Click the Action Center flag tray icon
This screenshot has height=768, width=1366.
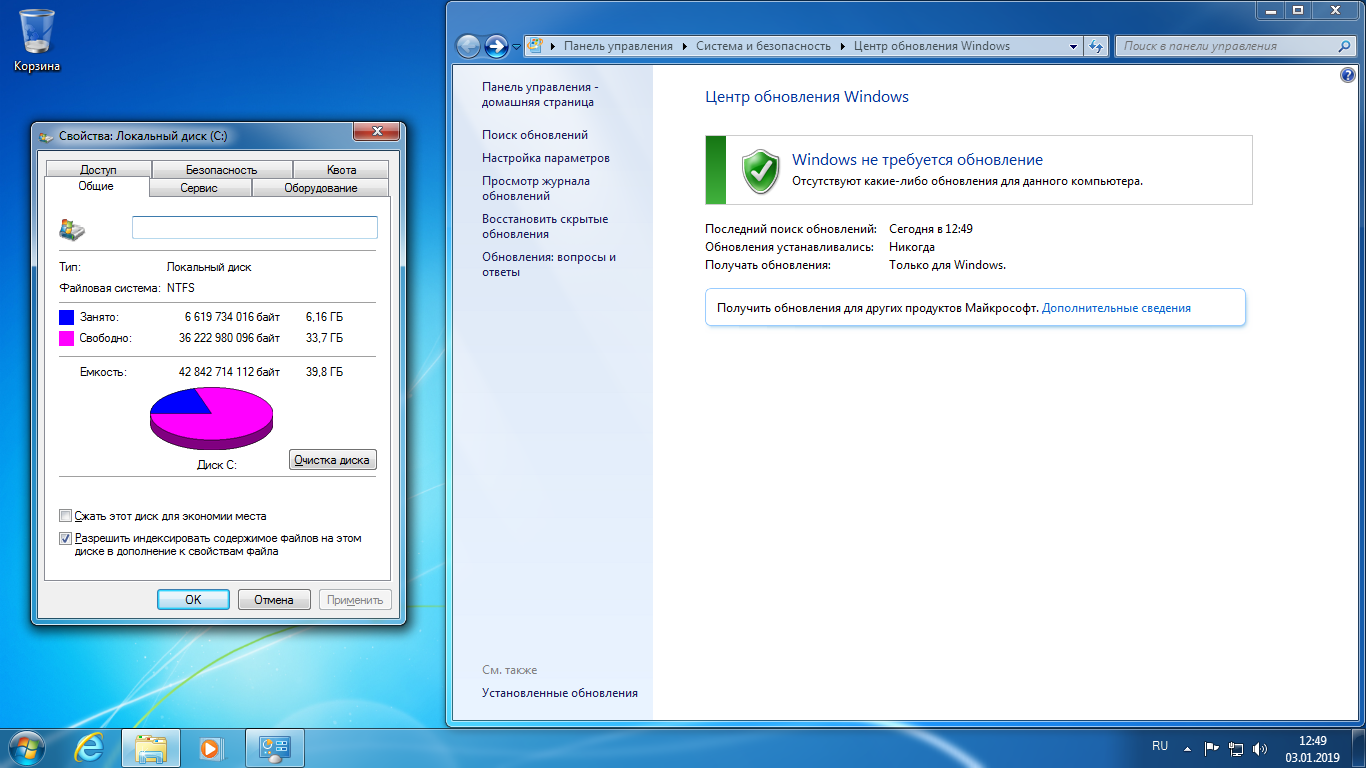click(1211, 747)
